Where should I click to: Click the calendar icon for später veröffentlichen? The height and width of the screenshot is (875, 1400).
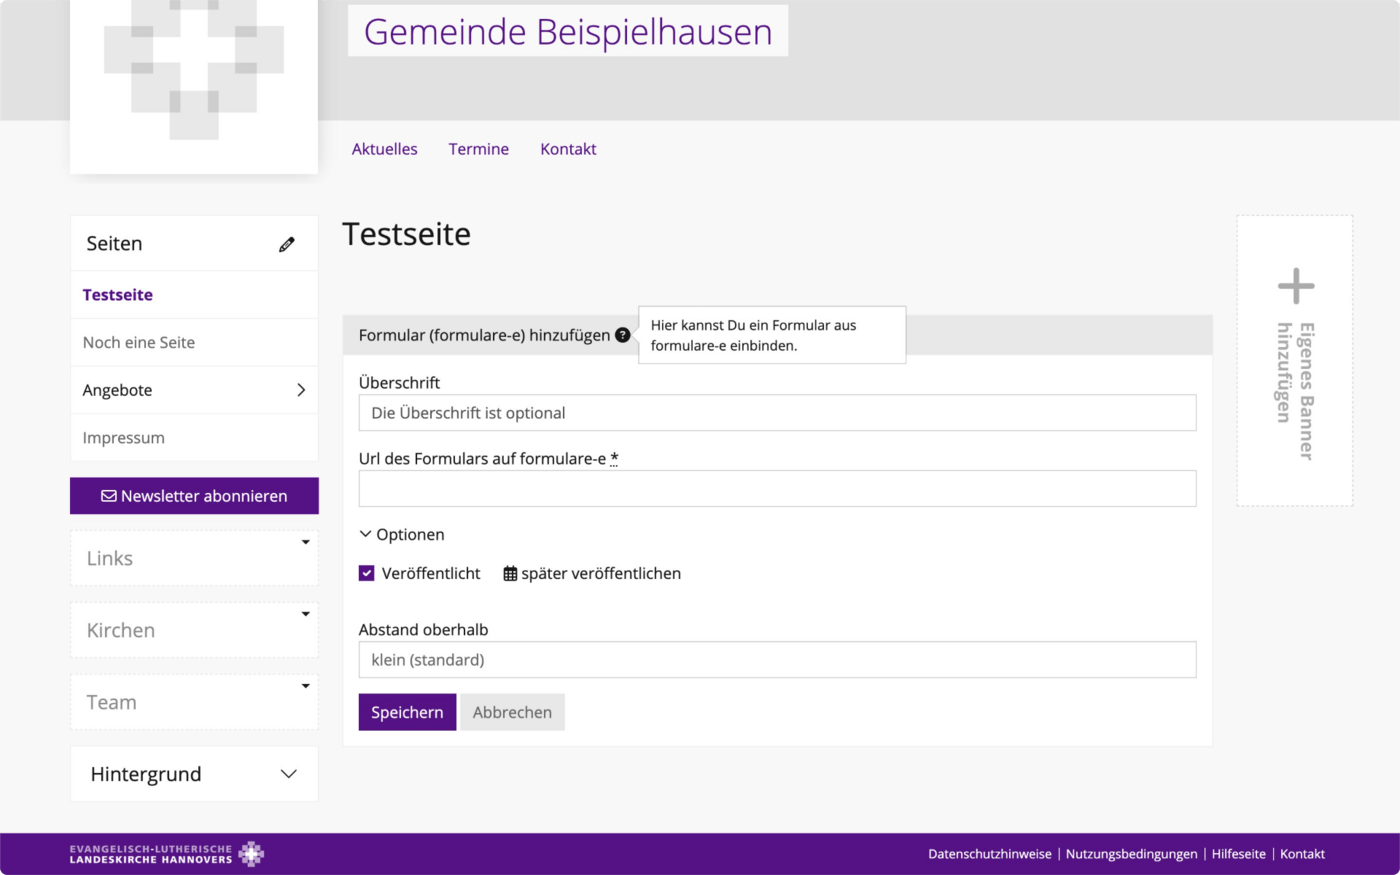click(510, 574)
